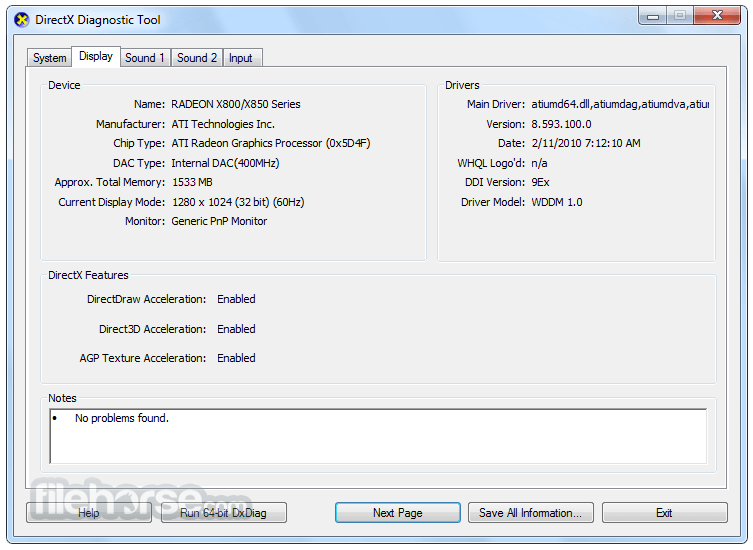Click driver version '8.593.100.0'

click(561, 124)
